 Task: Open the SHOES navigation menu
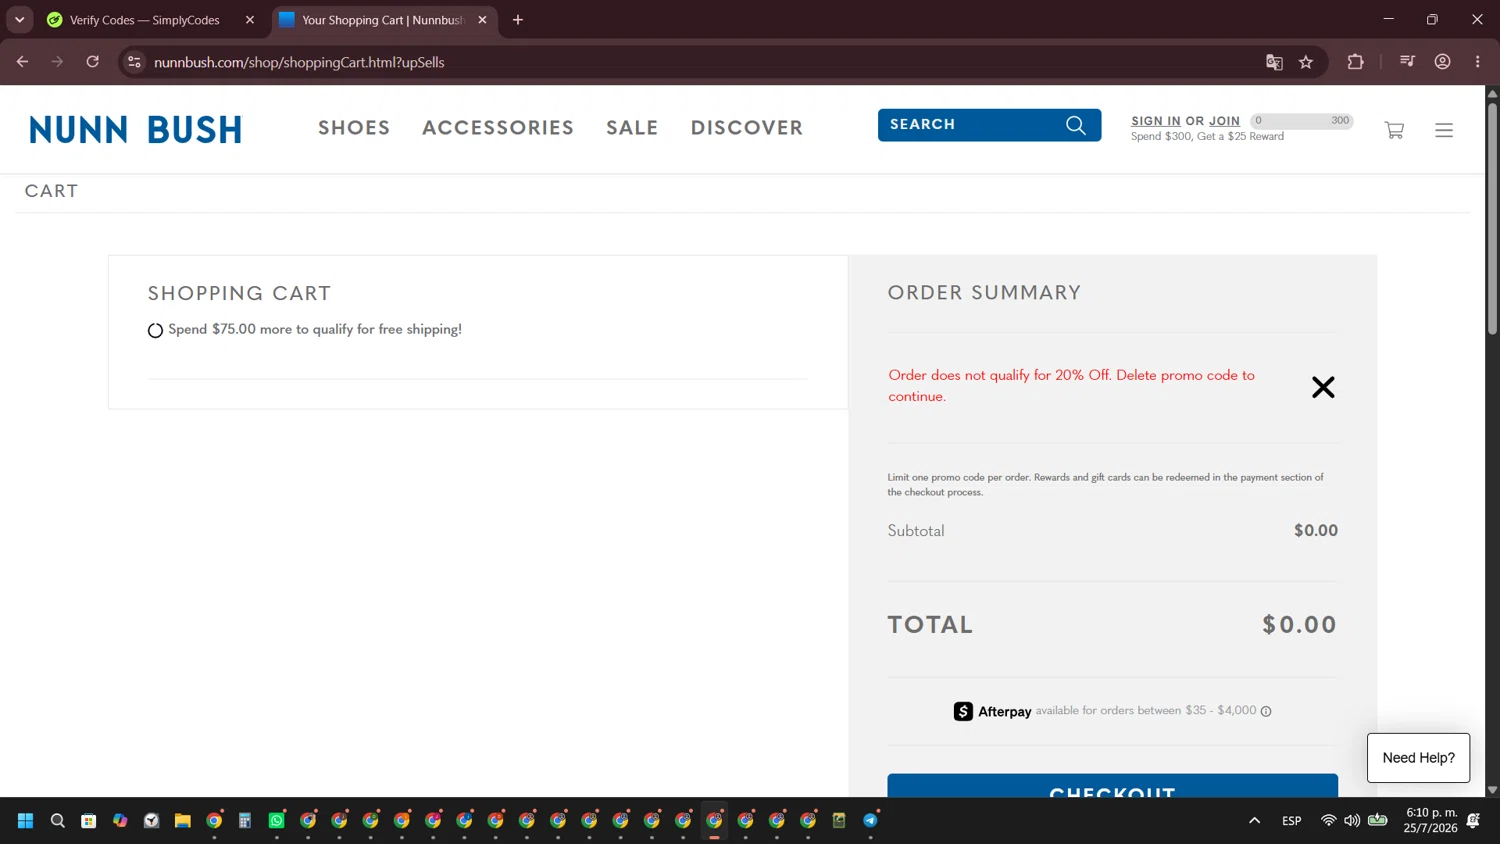point(354,128)
